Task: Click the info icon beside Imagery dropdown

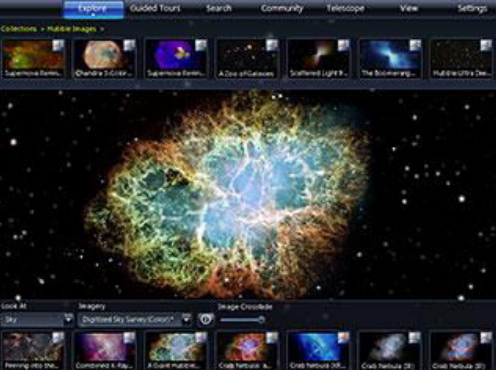Action: (x=206, y=319)
